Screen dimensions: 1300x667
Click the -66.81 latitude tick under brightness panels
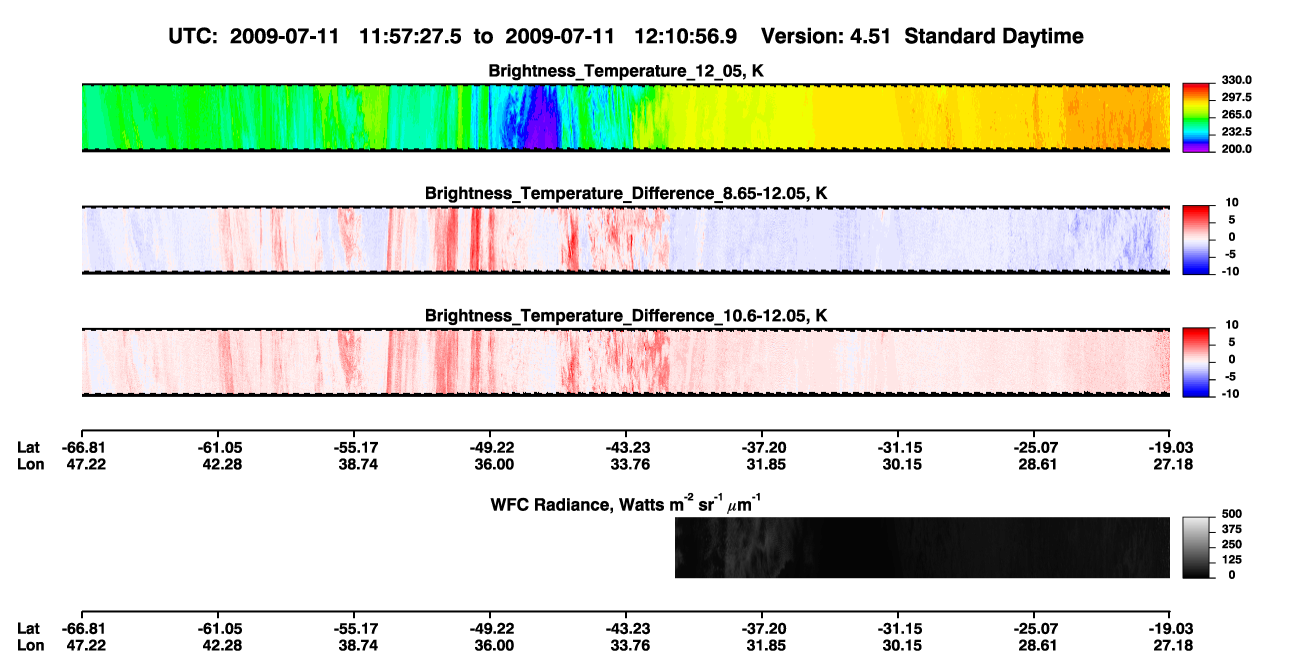[83, 448]
